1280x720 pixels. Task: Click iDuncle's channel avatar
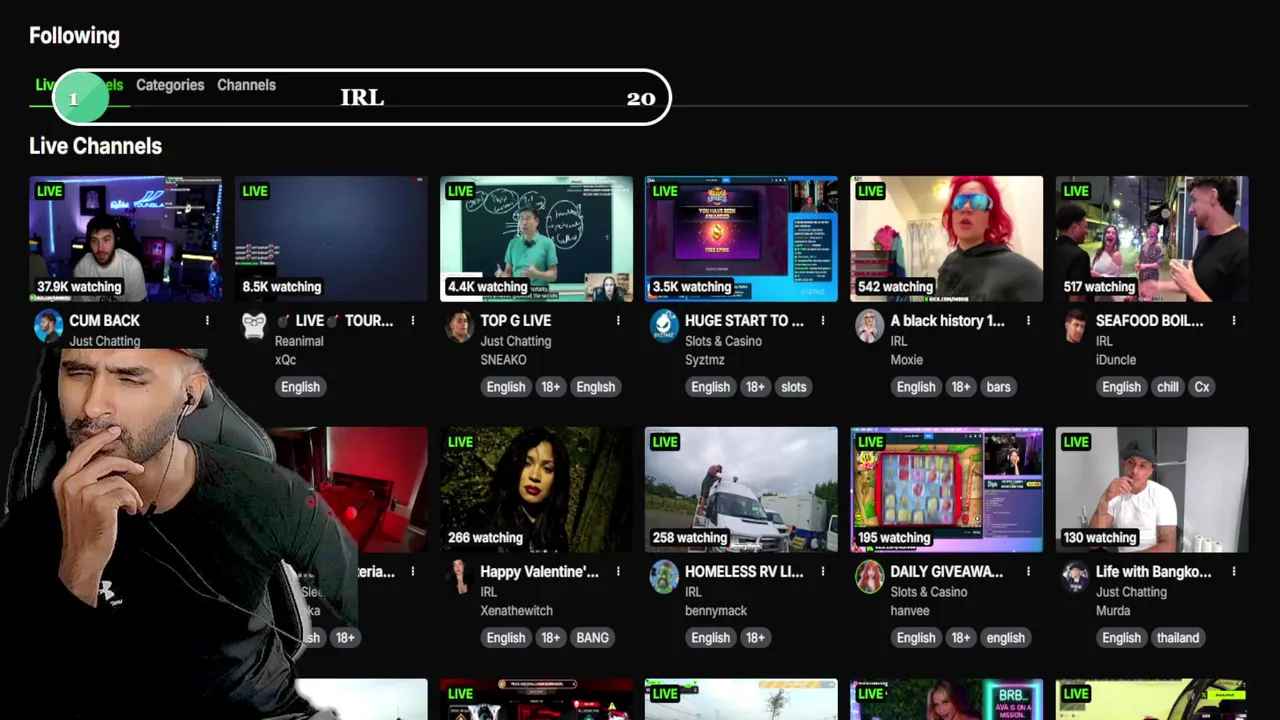tap(1075, 326)
